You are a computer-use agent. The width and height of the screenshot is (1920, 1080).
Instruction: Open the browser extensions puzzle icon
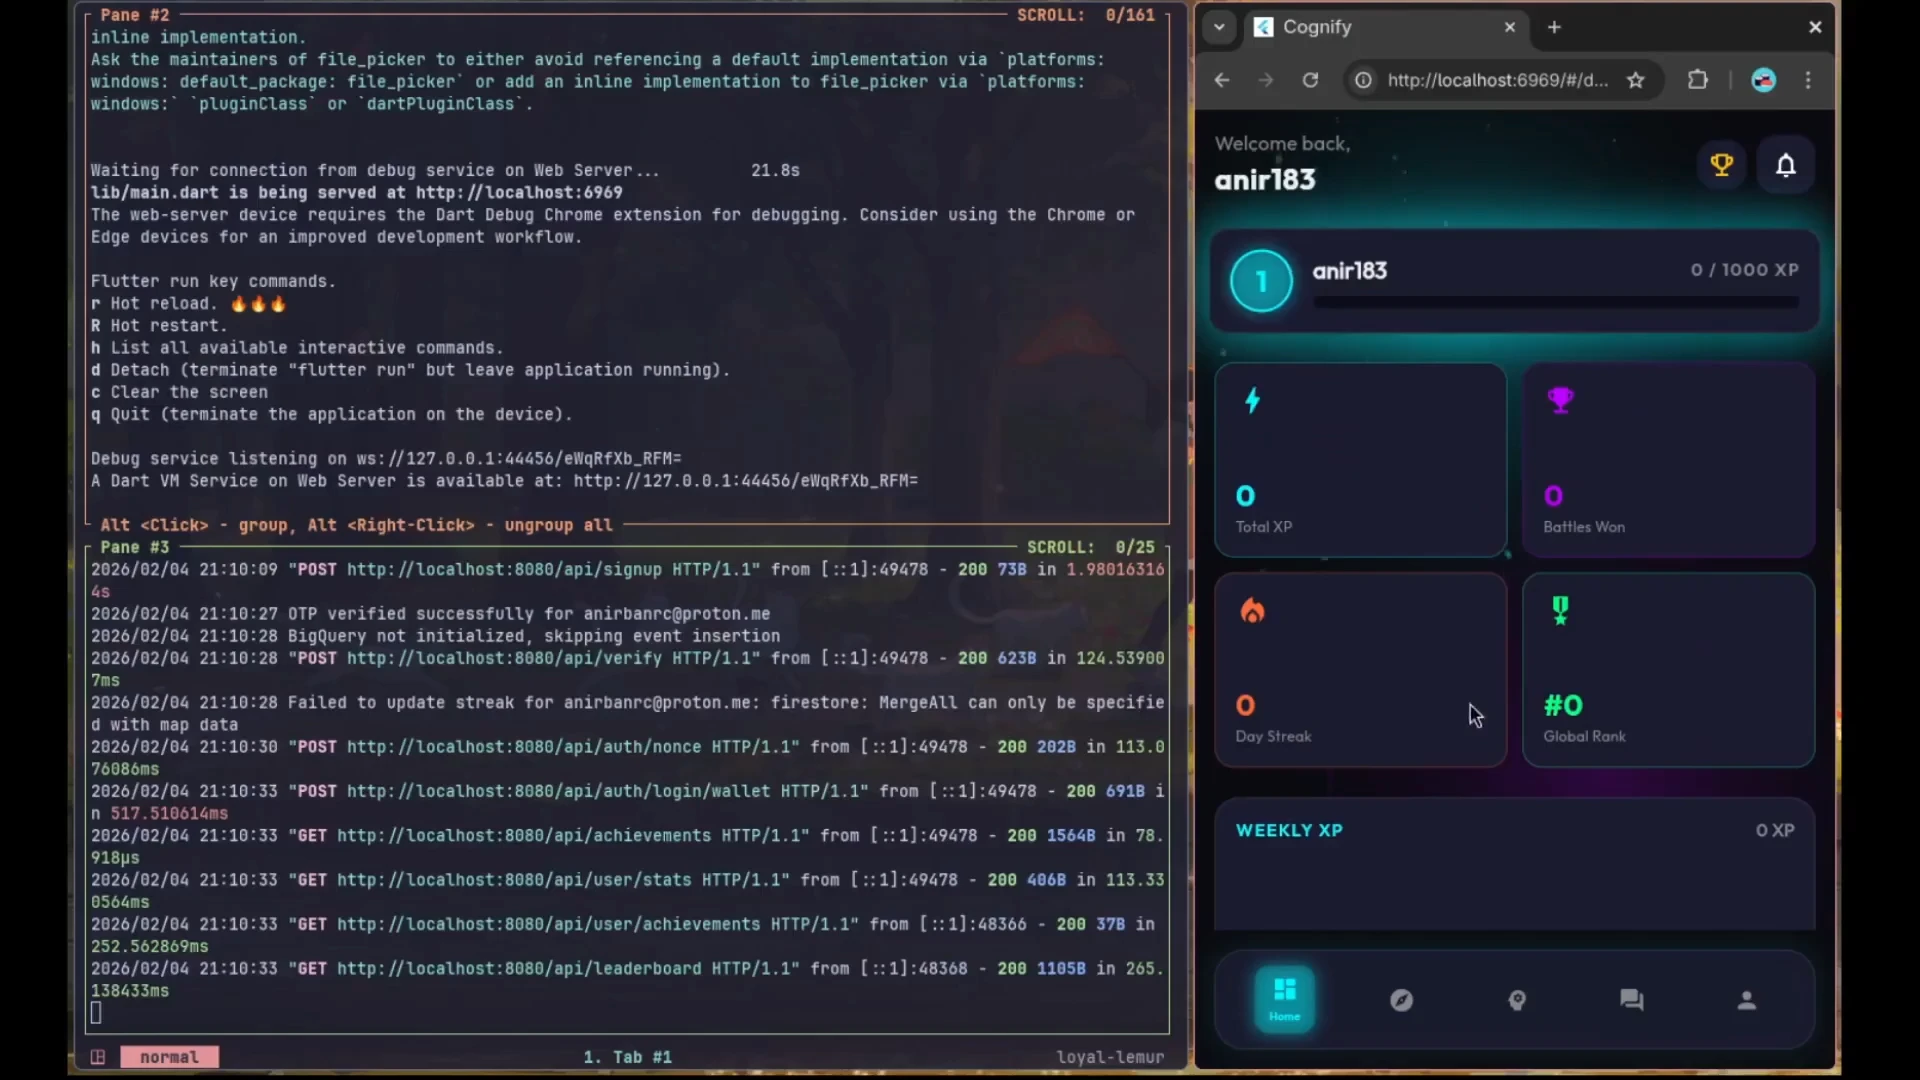[1698, 80]
